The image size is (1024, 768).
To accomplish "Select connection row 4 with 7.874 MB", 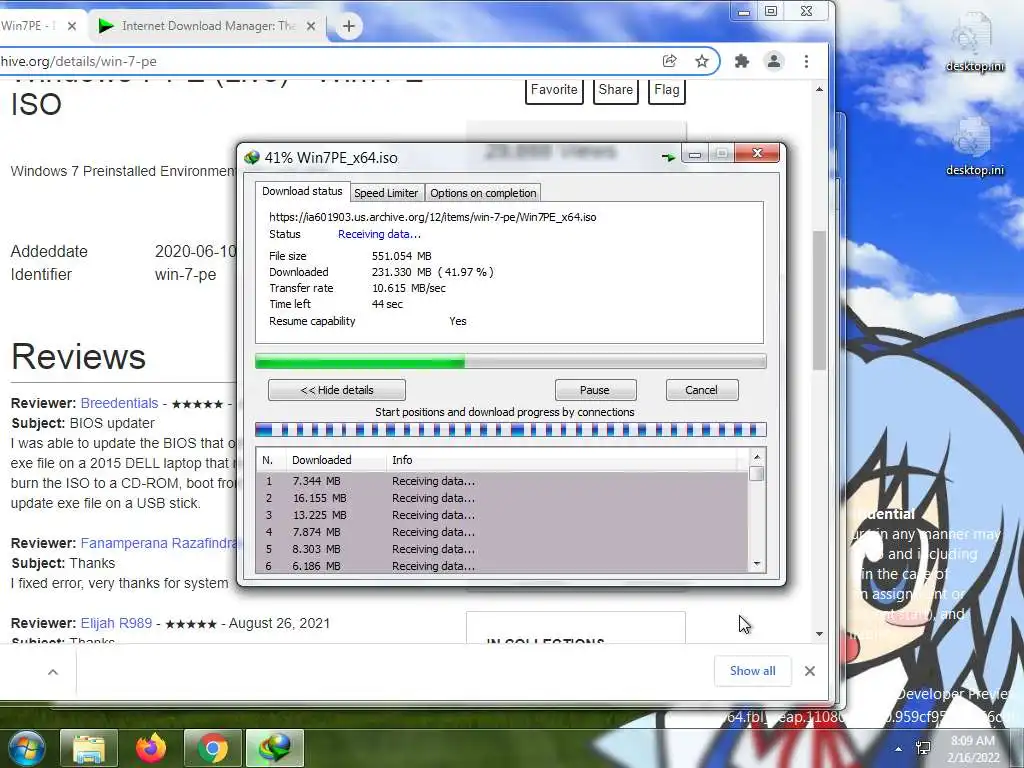I will (x=502, y=532).
